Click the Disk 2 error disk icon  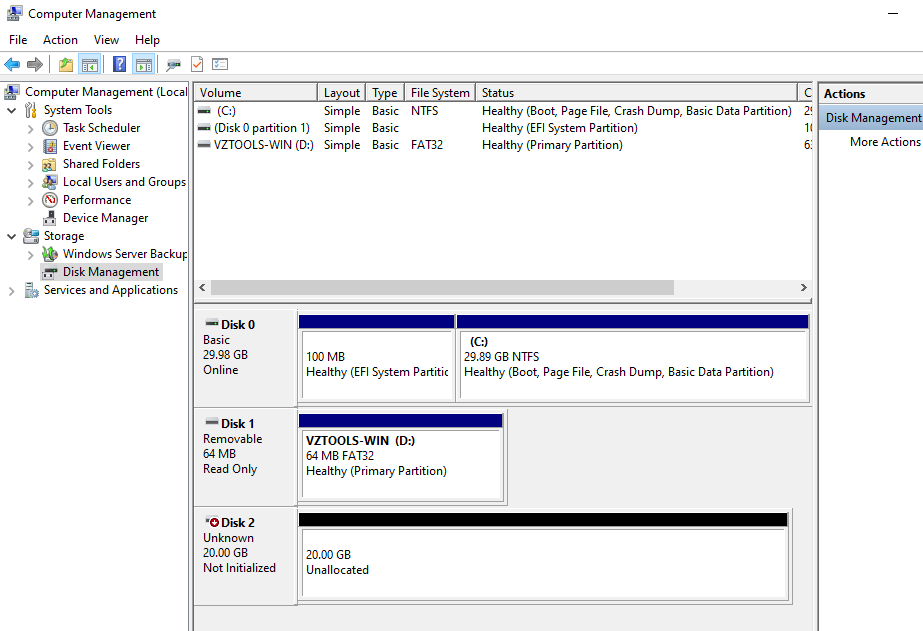212,522
